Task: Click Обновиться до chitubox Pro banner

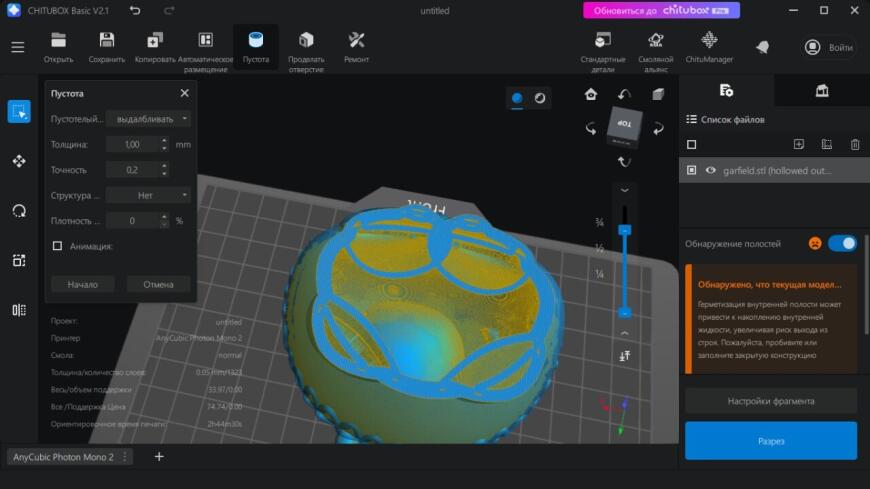Action: pos(661,11)
